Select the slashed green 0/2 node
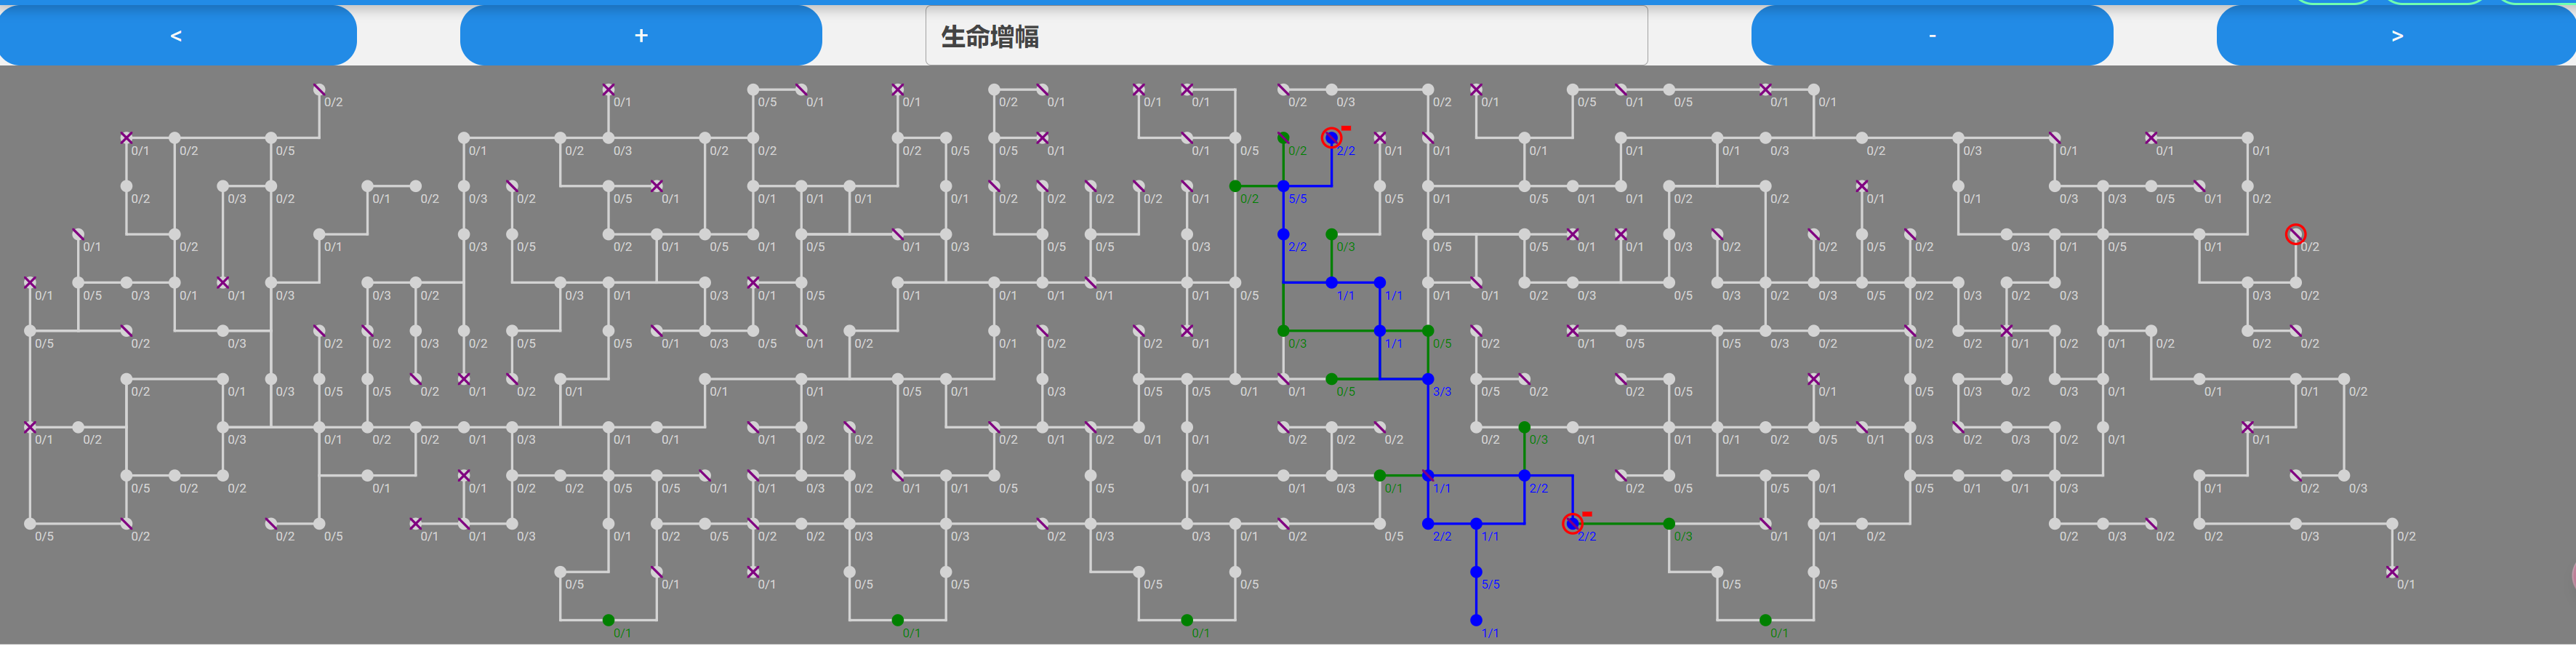The height and width of the screenshot is (646, 2576). click(1283, 138)
